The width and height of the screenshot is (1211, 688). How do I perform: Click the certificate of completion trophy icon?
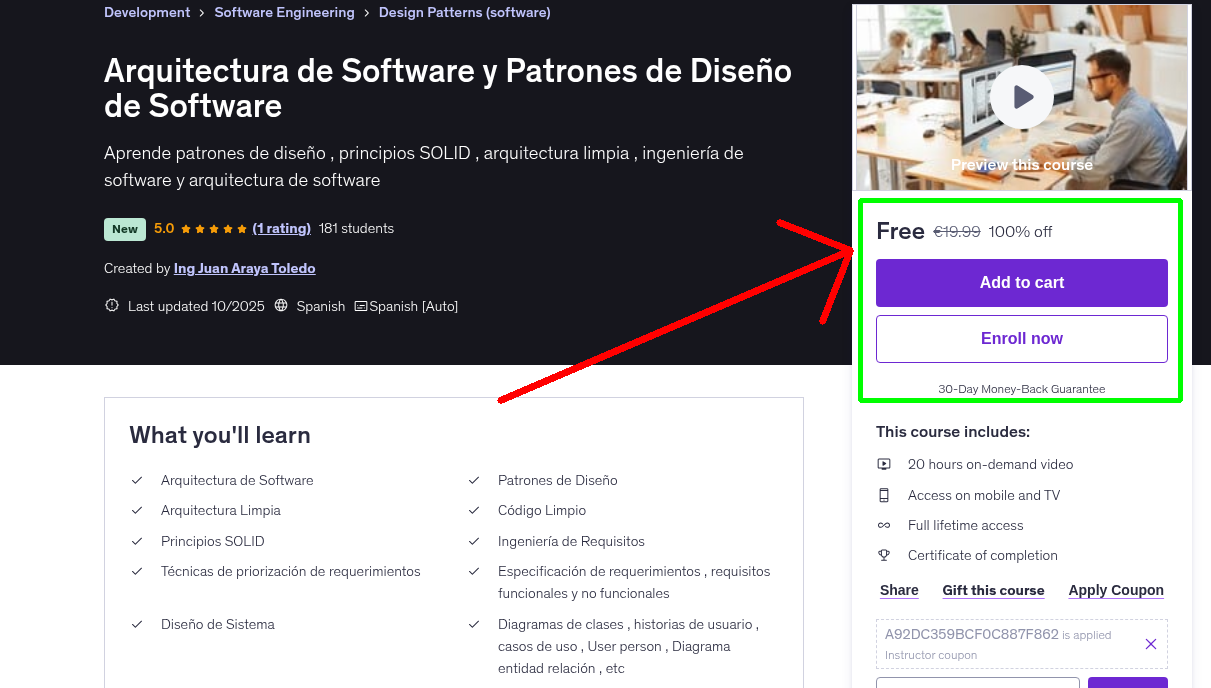point(884,555)
